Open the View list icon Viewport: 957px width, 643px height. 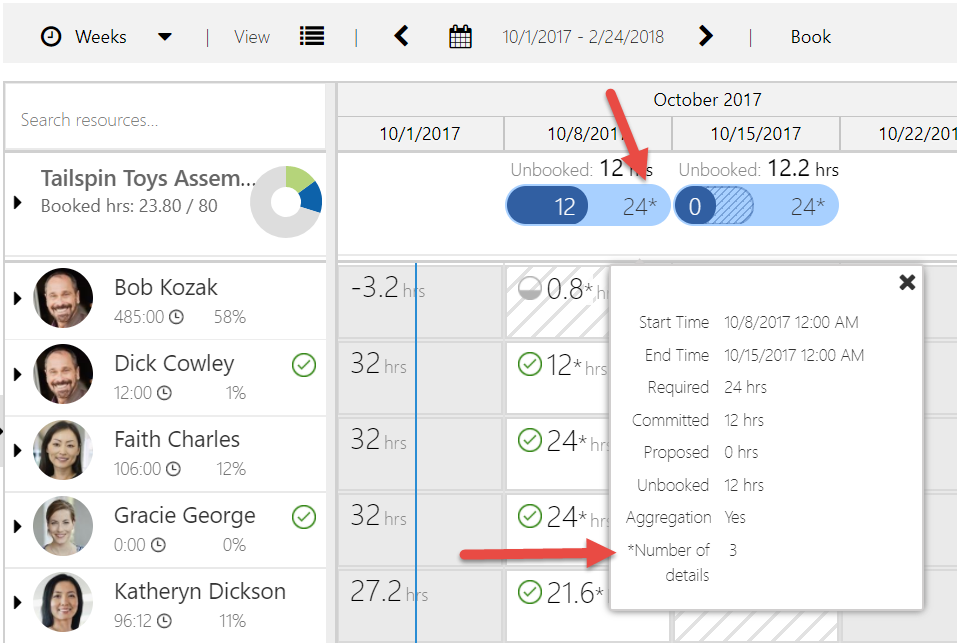coord(311,36)
